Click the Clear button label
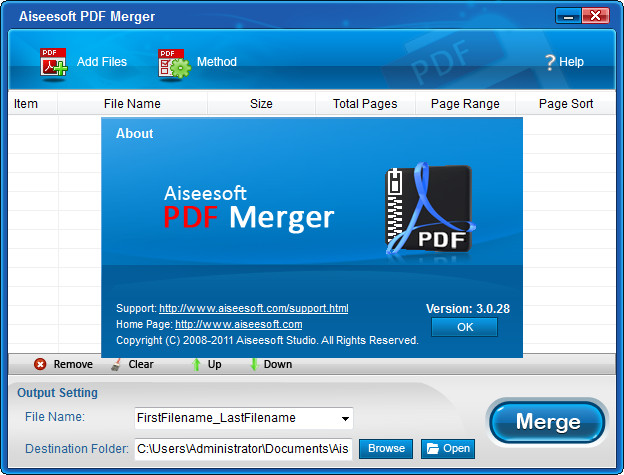The width and height of the screenshot is (624, 475). [x=141, y=364]
